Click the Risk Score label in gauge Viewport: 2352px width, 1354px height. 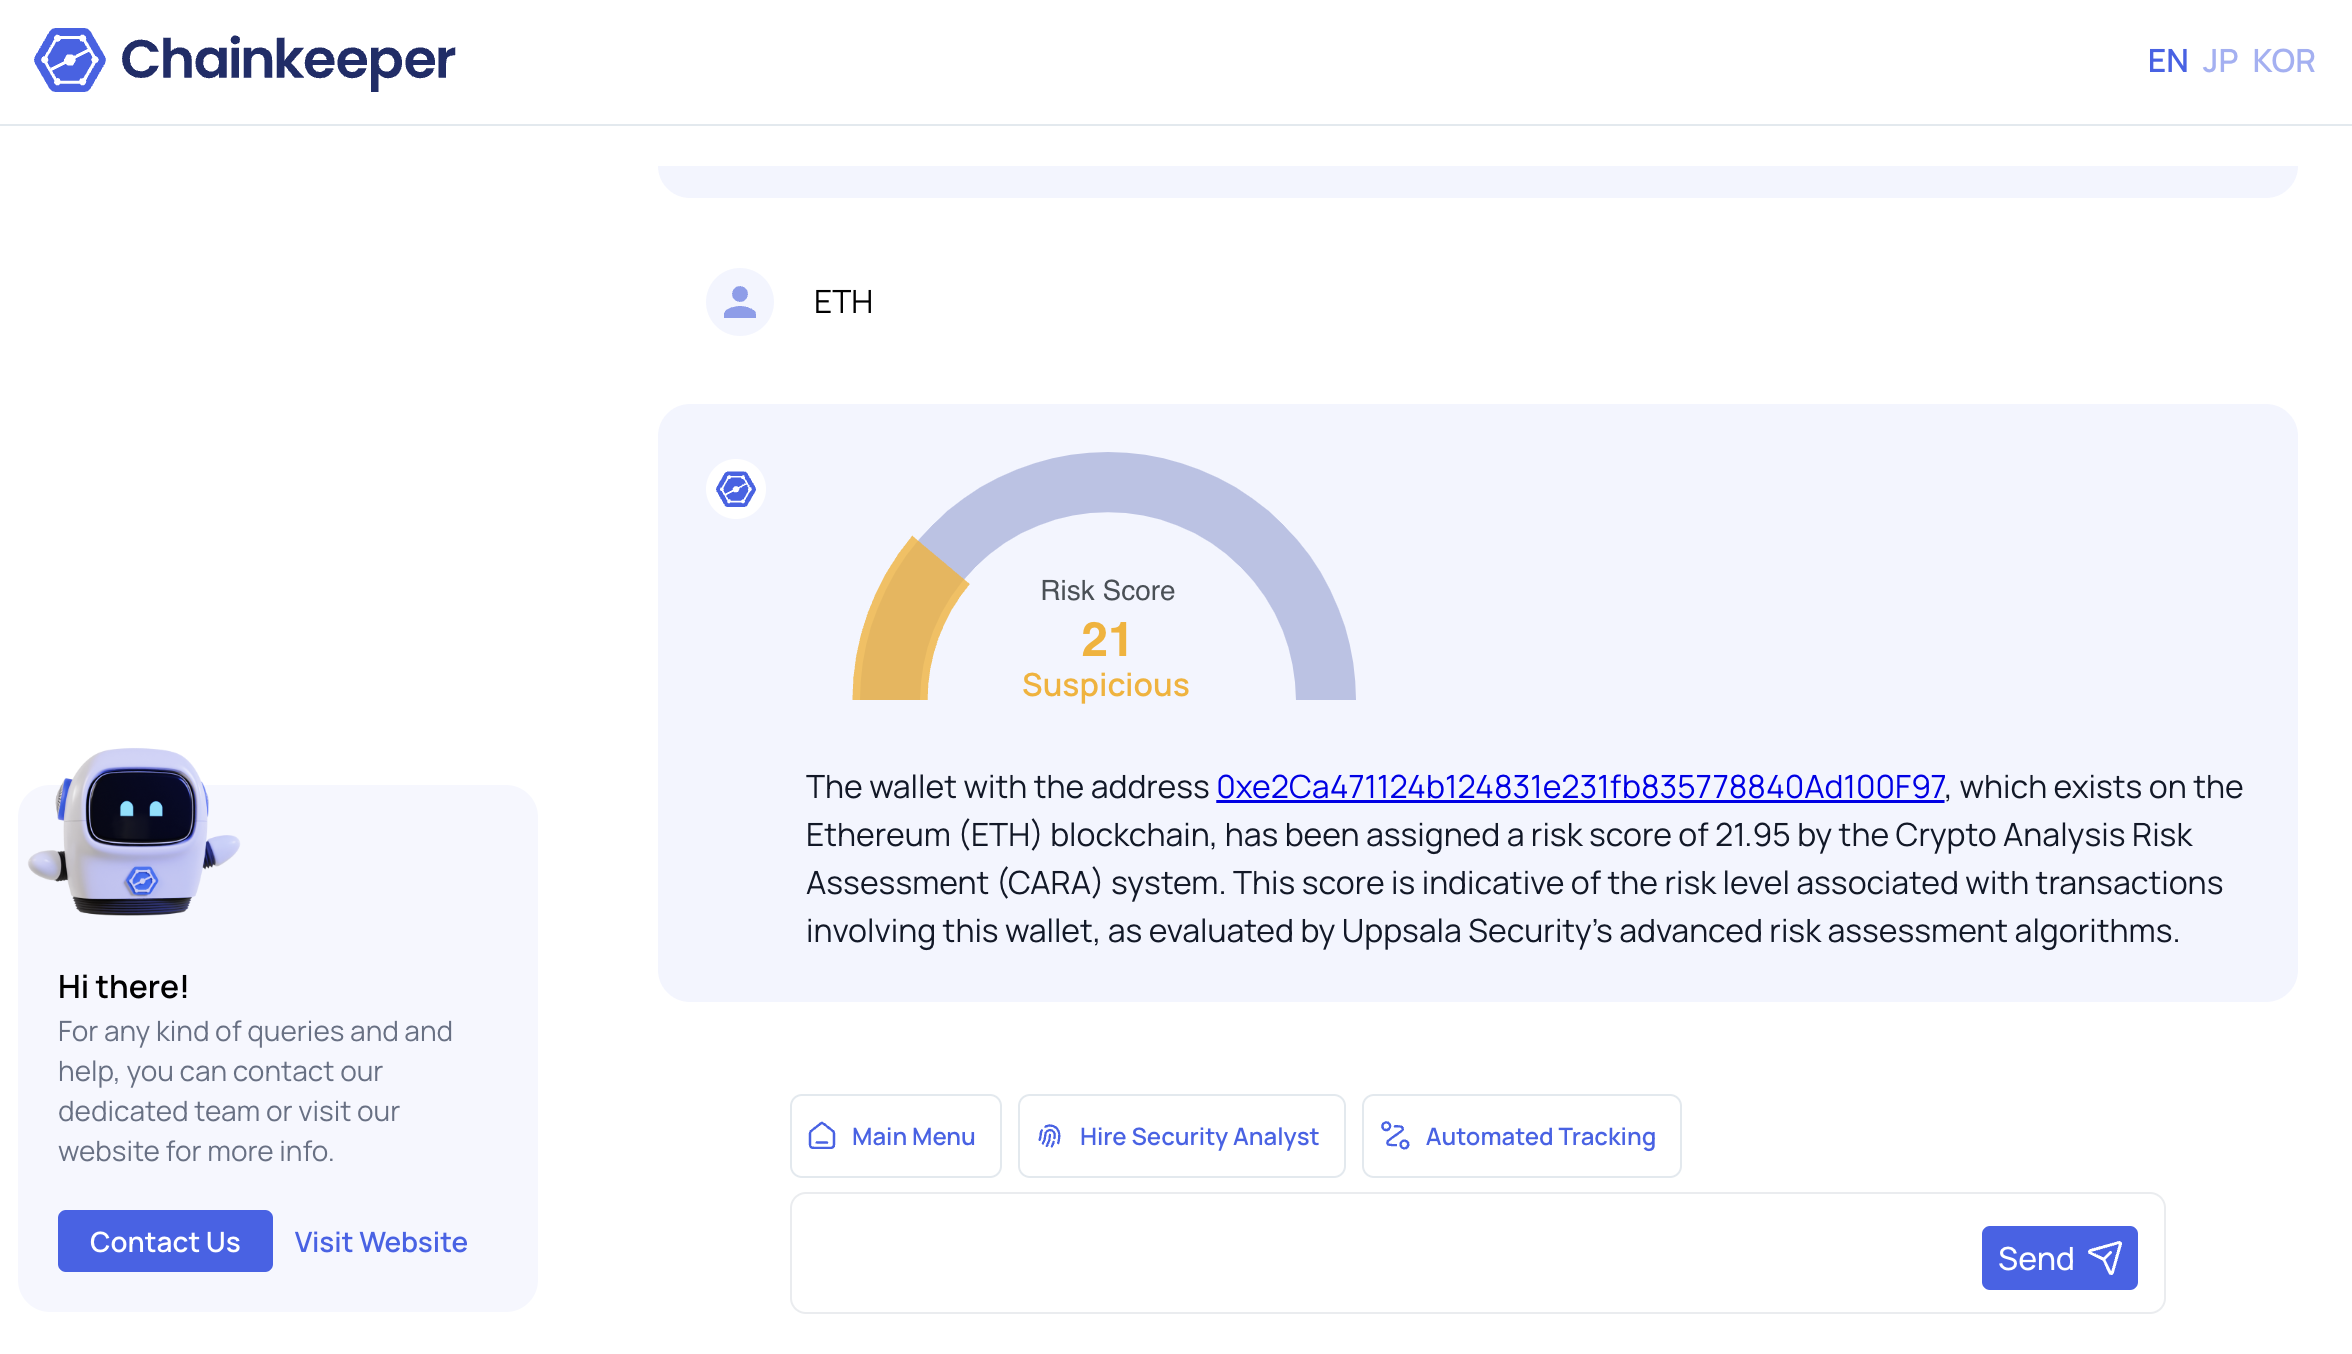[x=1108, y=591]
